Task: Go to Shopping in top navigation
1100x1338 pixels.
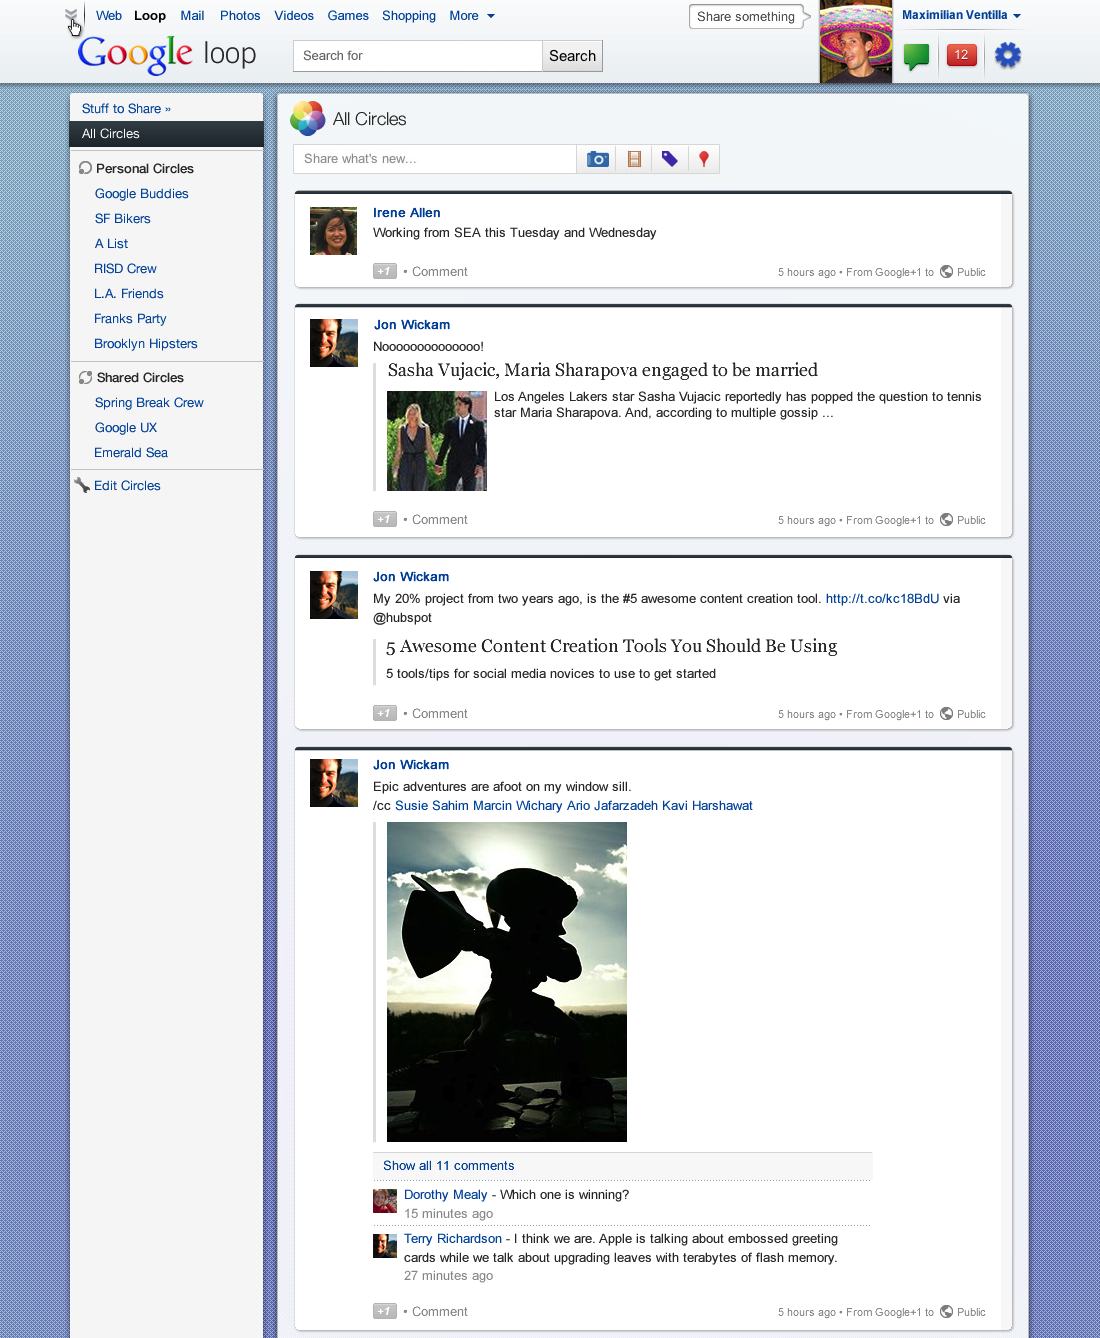Action: point(409,16)
